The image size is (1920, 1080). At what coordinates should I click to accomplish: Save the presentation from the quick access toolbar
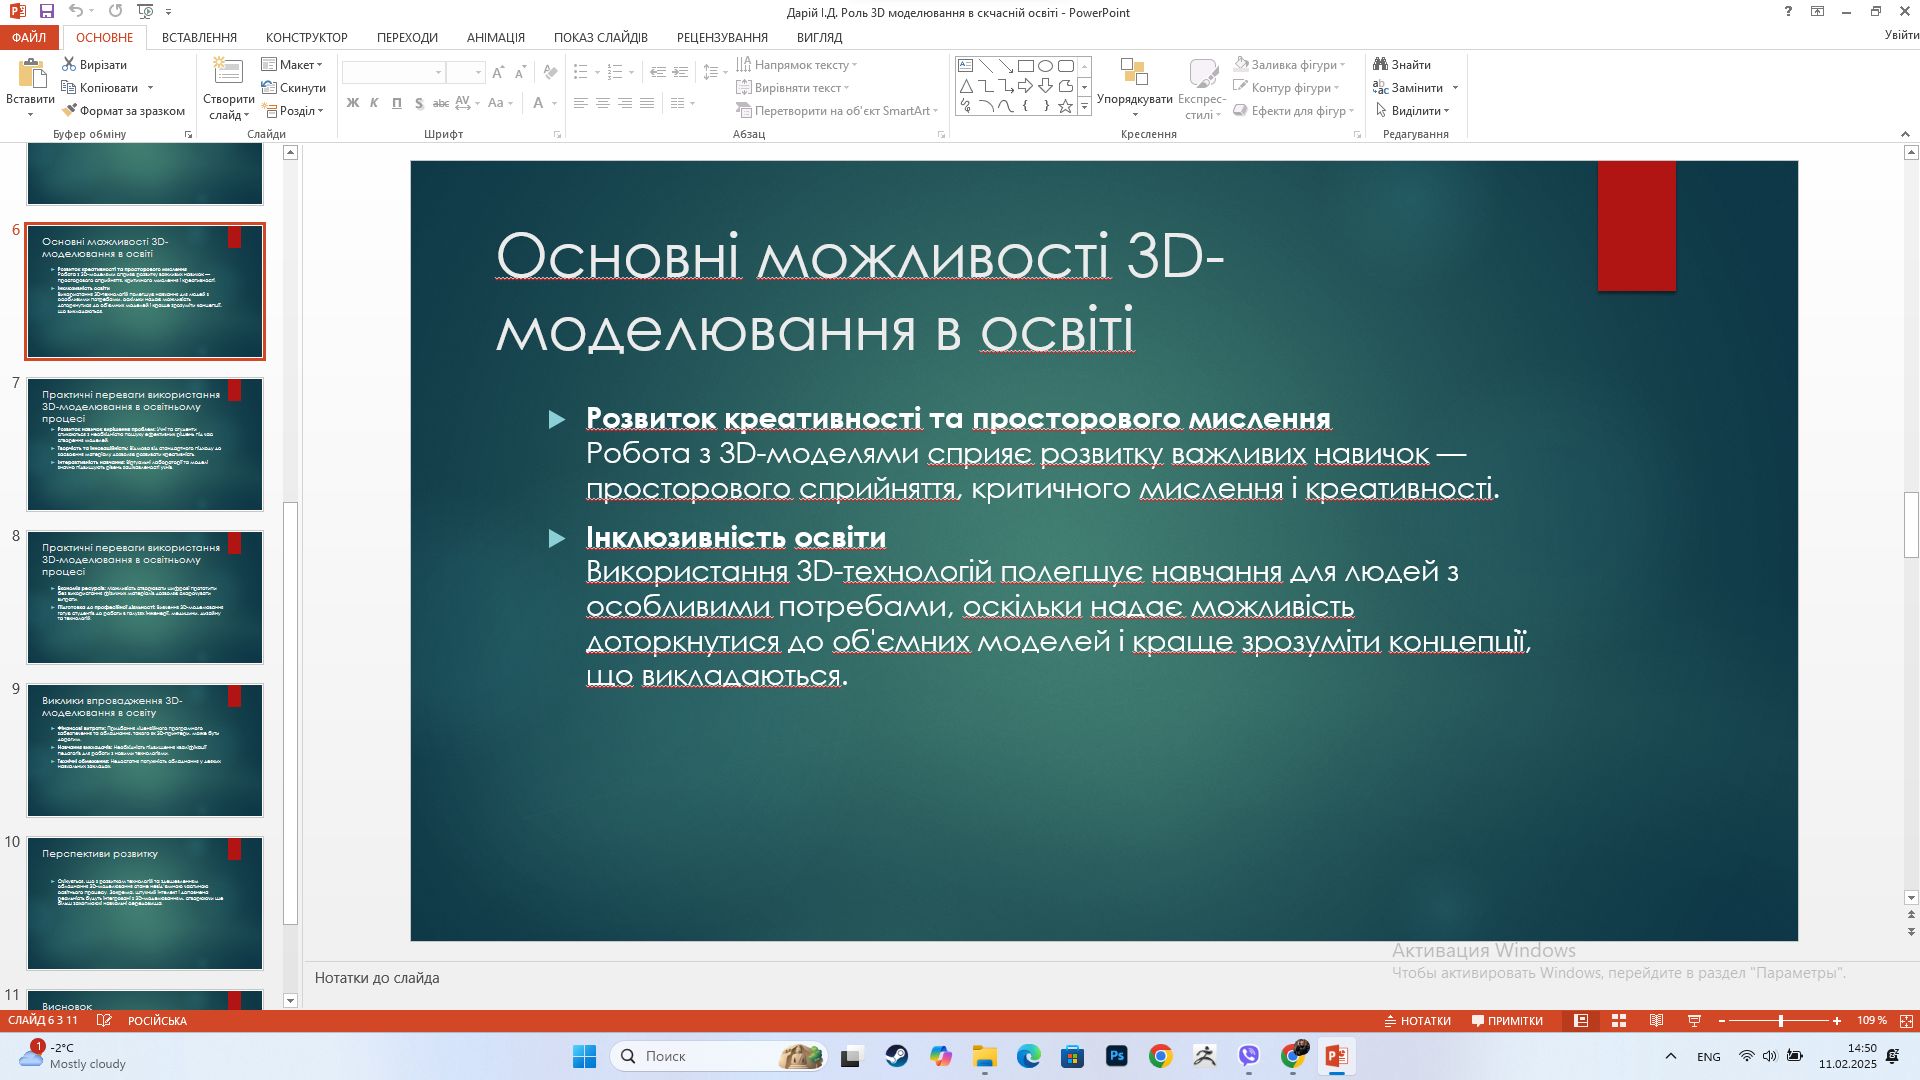click(47, 12)
